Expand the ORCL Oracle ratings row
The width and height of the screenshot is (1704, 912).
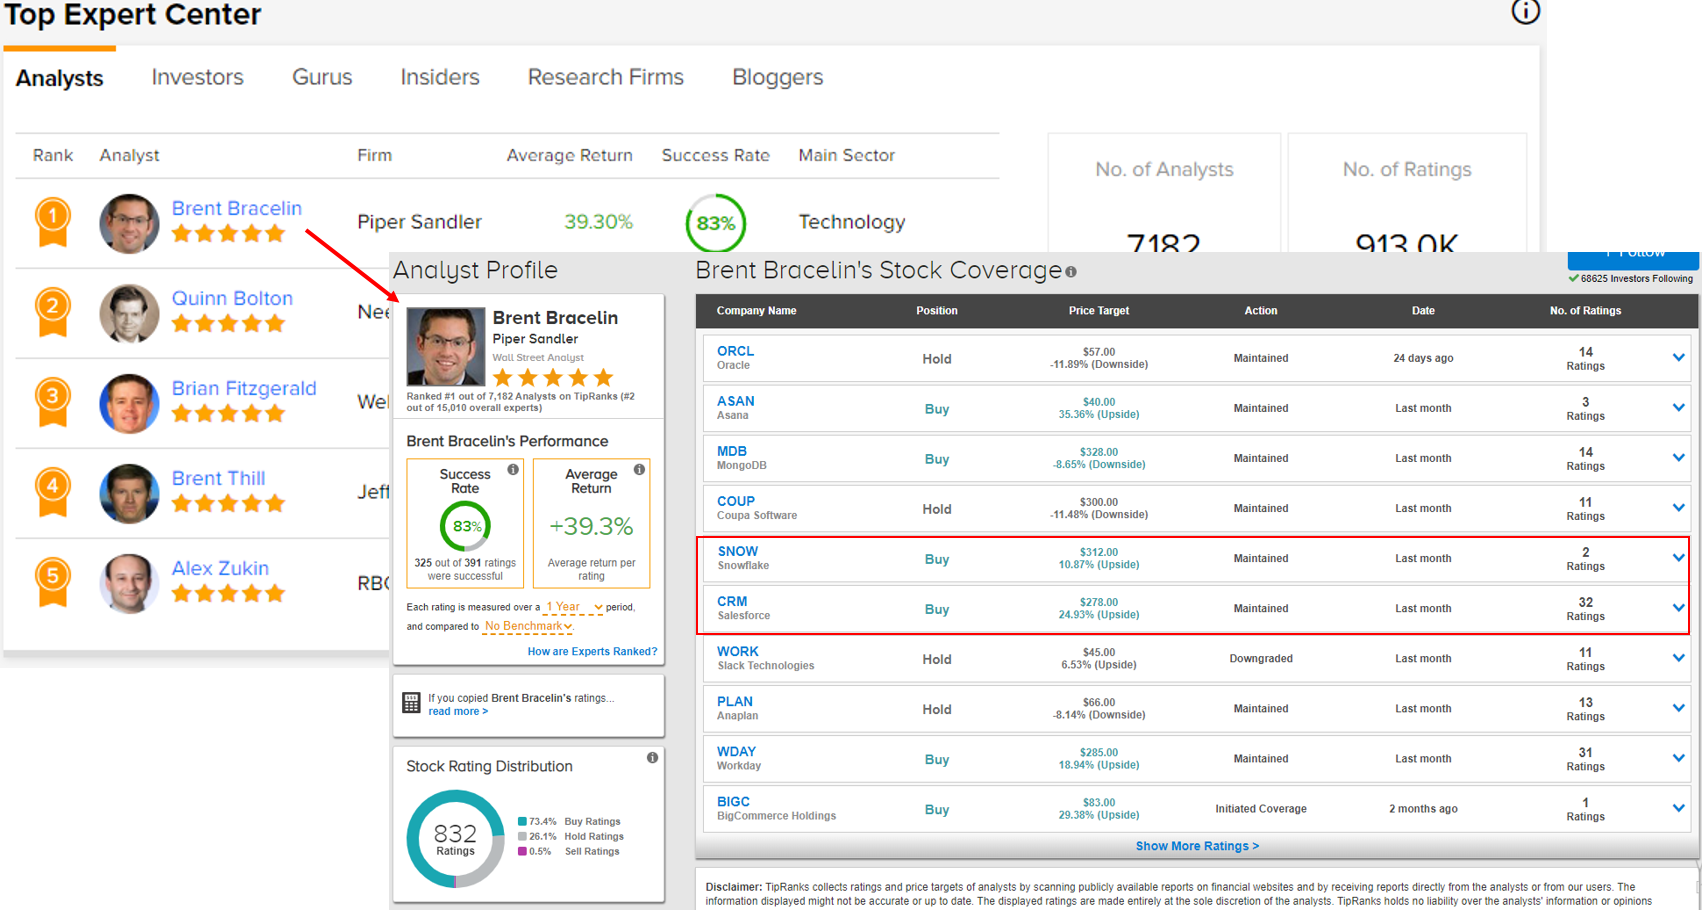click(1679, 357)
